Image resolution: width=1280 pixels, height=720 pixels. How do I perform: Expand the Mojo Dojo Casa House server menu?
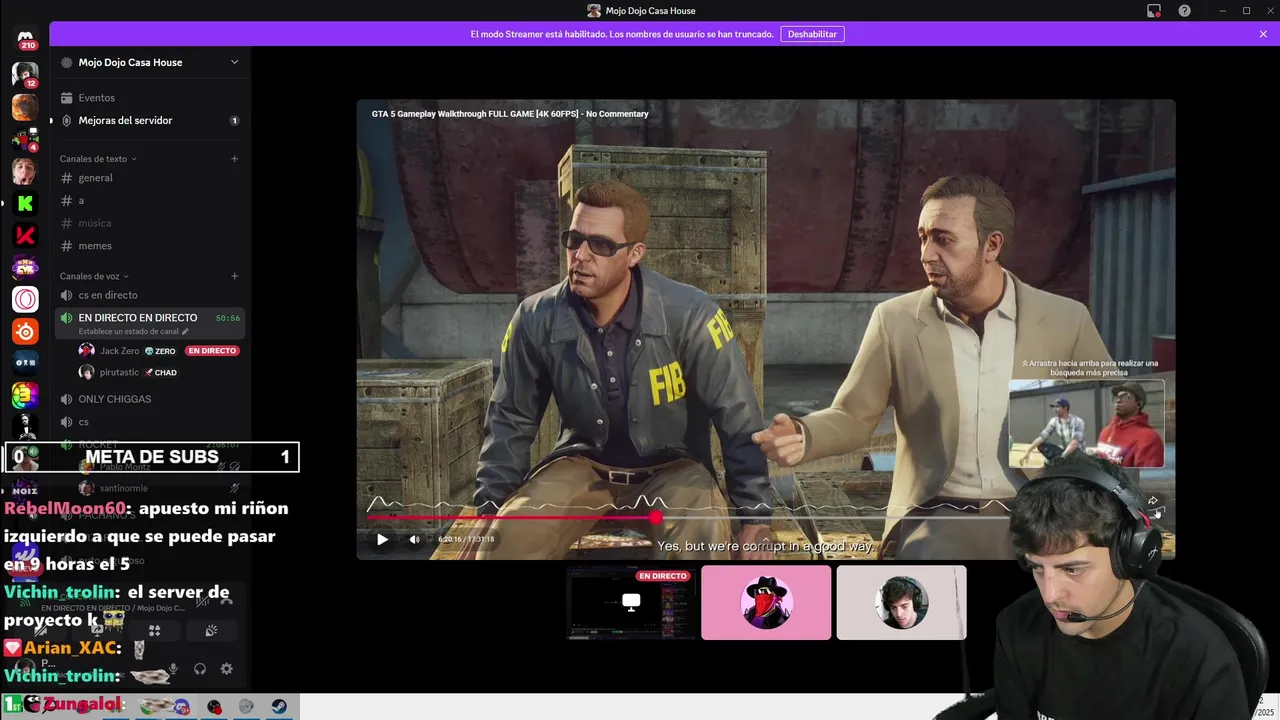[x=235, y=62]
